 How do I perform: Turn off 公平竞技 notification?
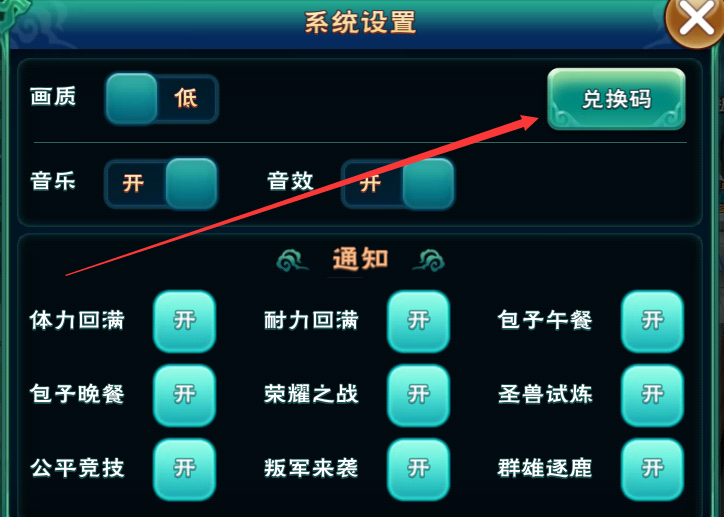point(184,469)
